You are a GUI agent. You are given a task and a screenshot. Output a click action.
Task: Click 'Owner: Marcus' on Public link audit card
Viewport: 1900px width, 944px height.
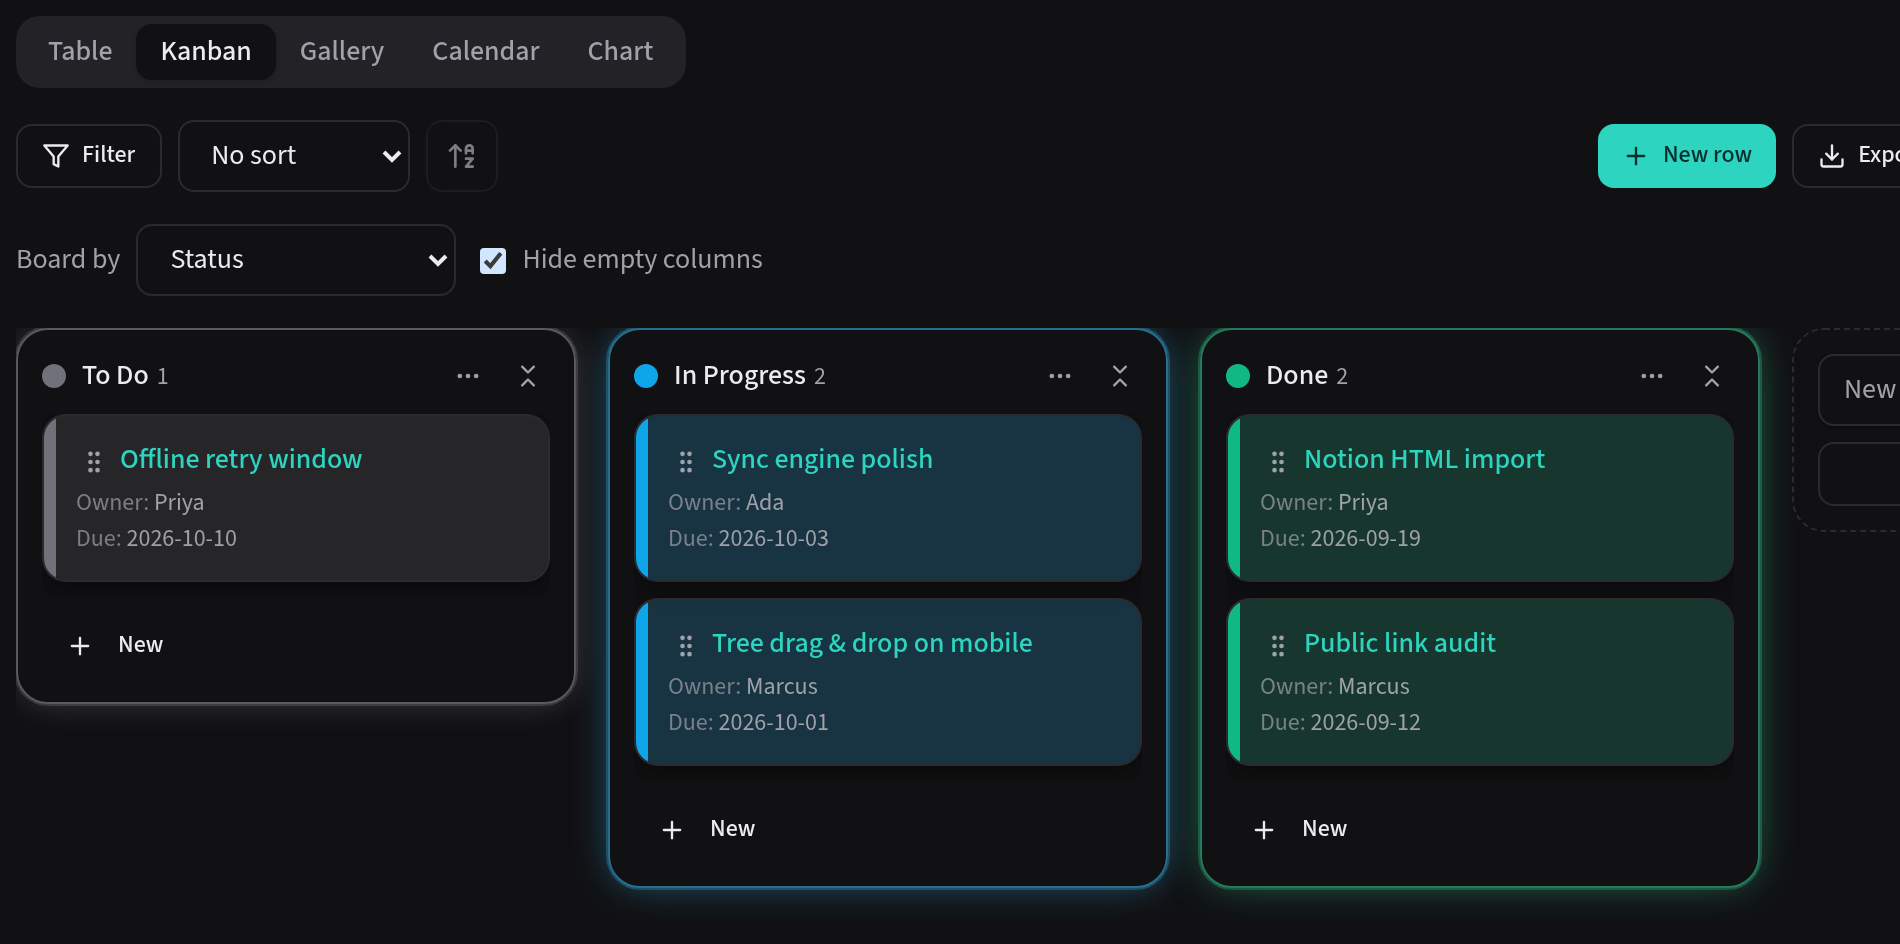(1335, 686)
